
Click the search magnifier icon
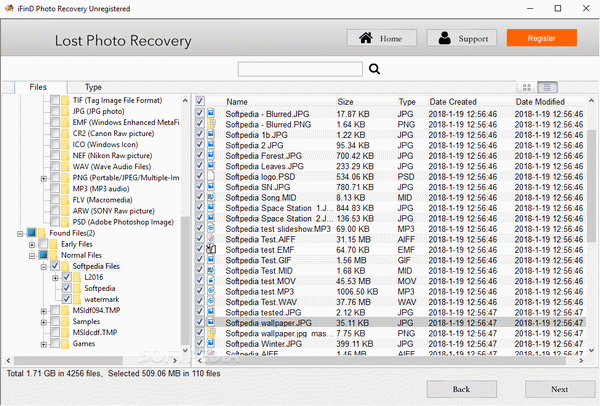pyautogui.click(x=374, y=69)
